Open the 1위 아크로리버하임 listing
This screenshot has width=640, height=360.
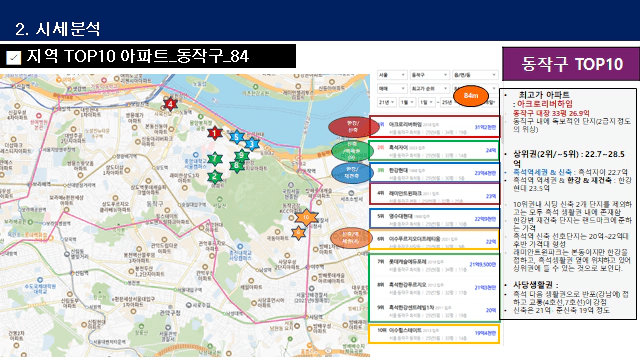[x=434, y=127]
